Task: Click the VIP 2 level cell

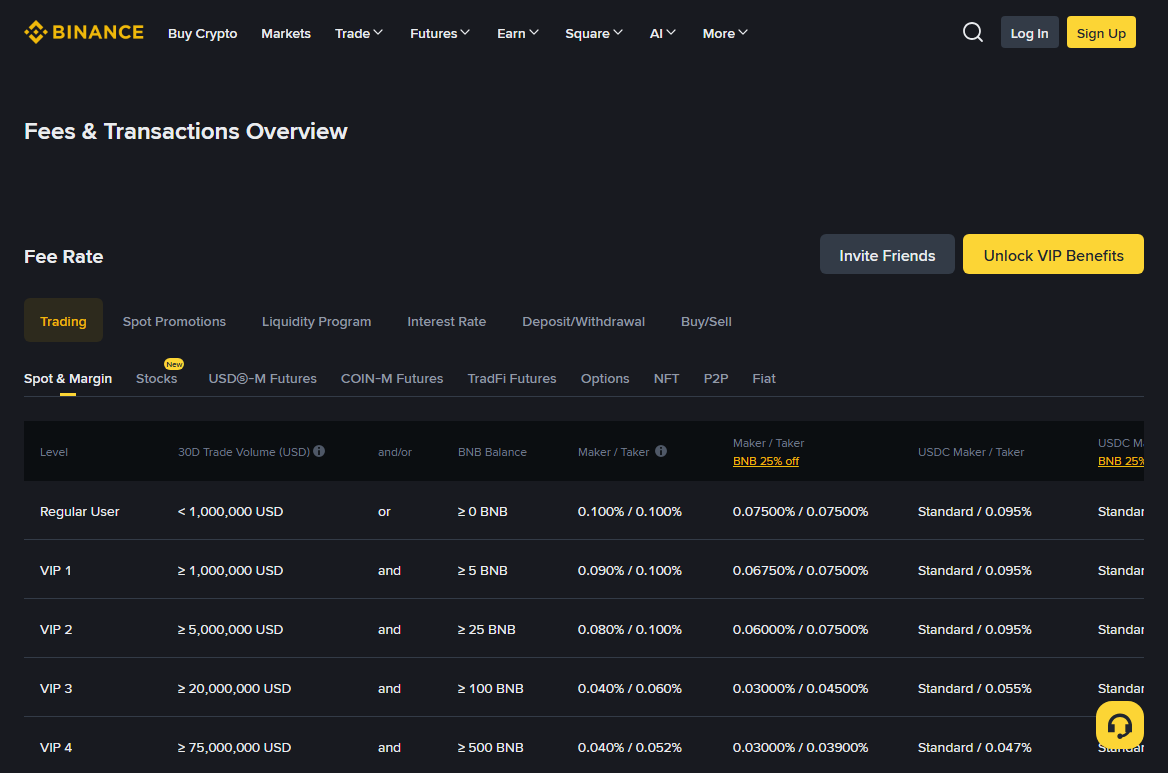Action: [x=56, y=629]
